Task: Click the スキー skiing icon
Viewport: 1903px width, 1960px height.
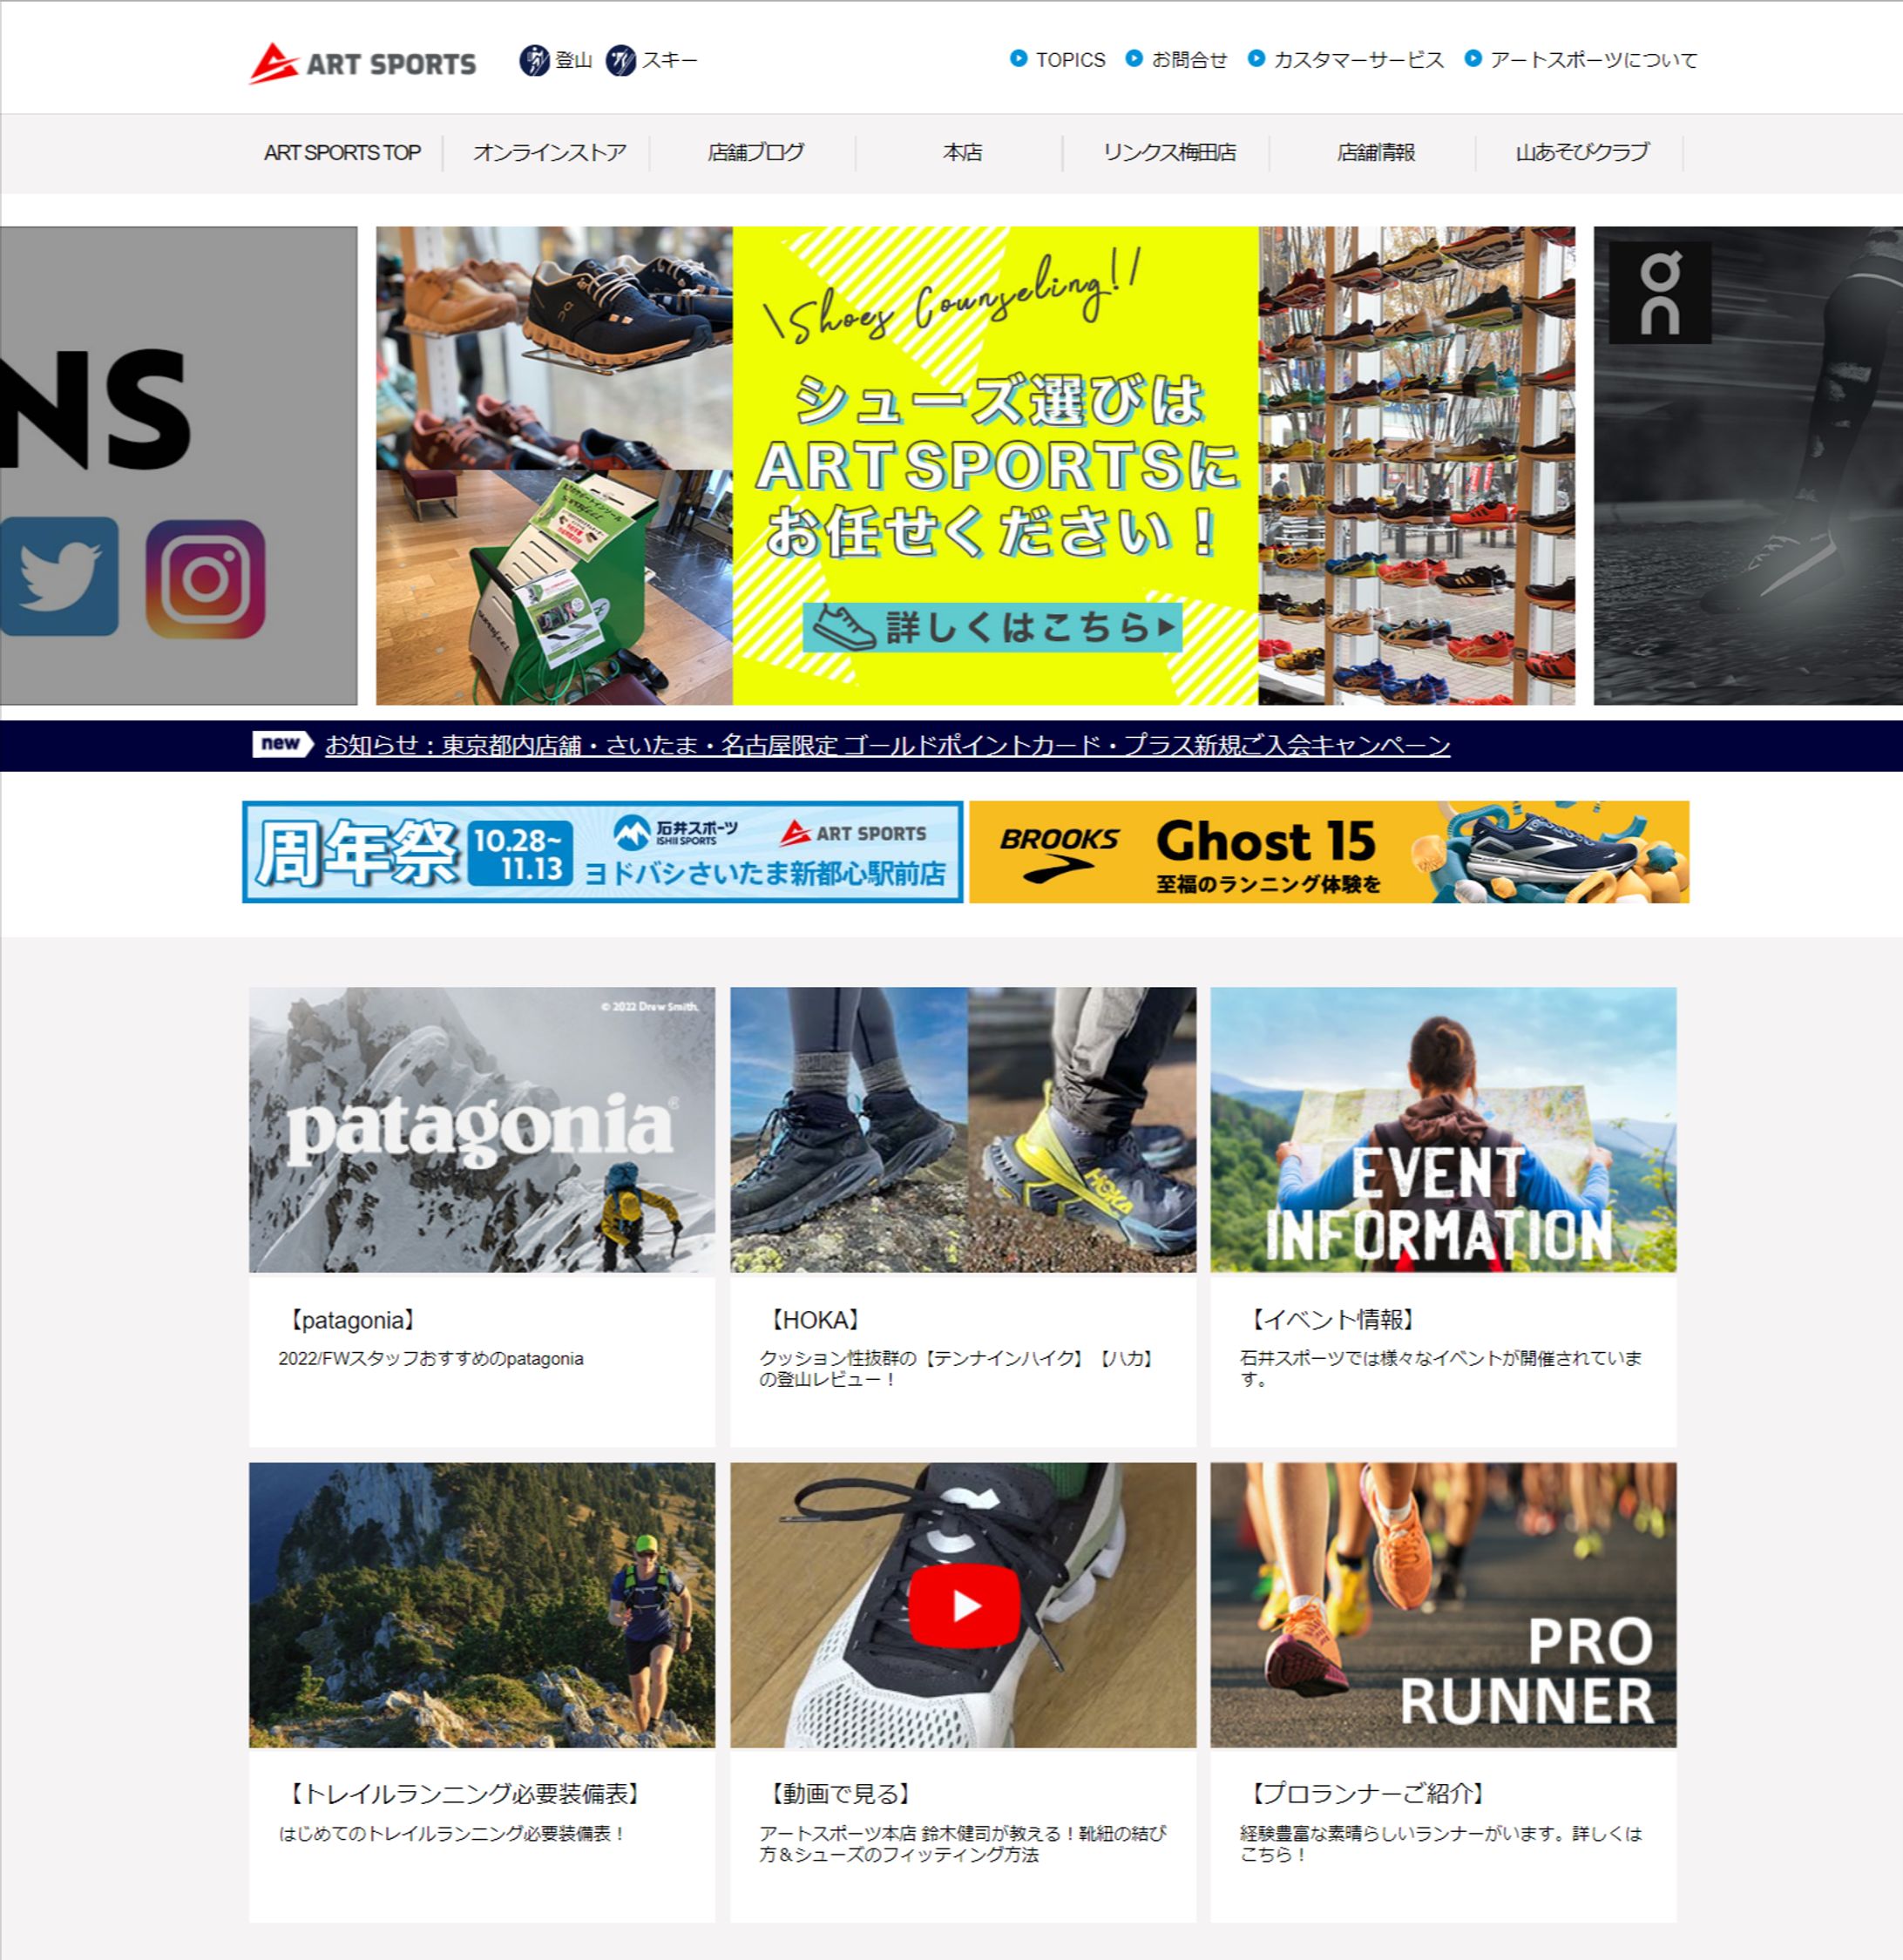Action: tap(620, 60)
